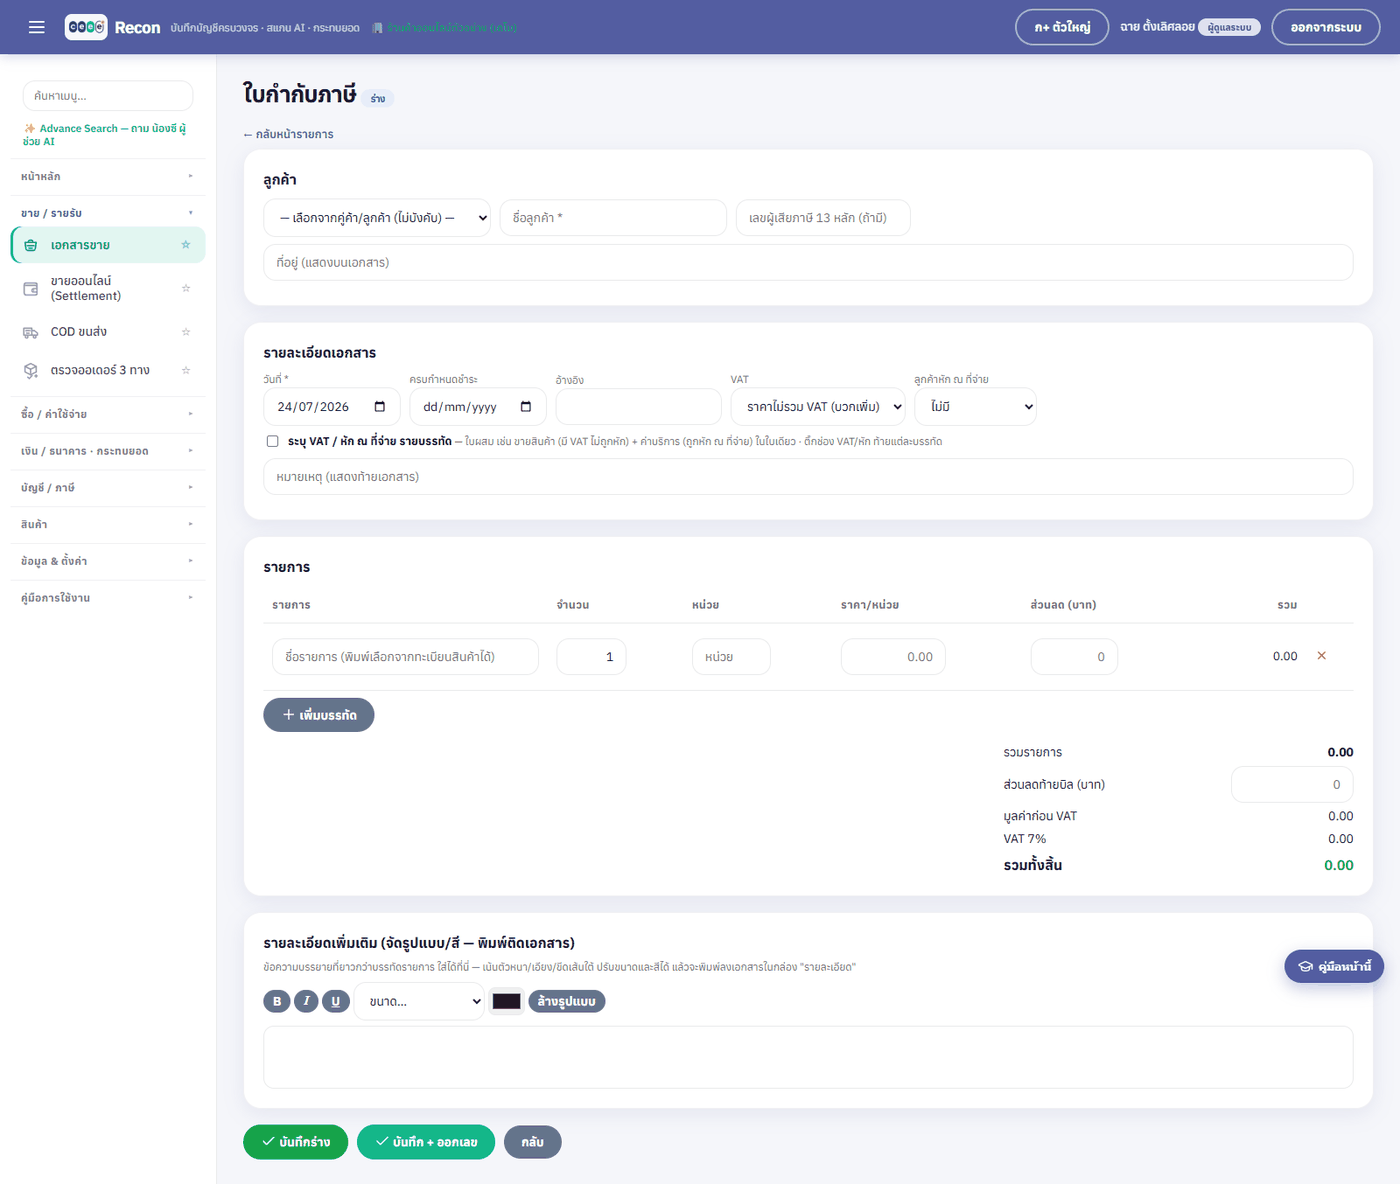The image size is (1400, 1184).
Task: Open the VAT type dropdown
Action: click(x=818, y=407)
